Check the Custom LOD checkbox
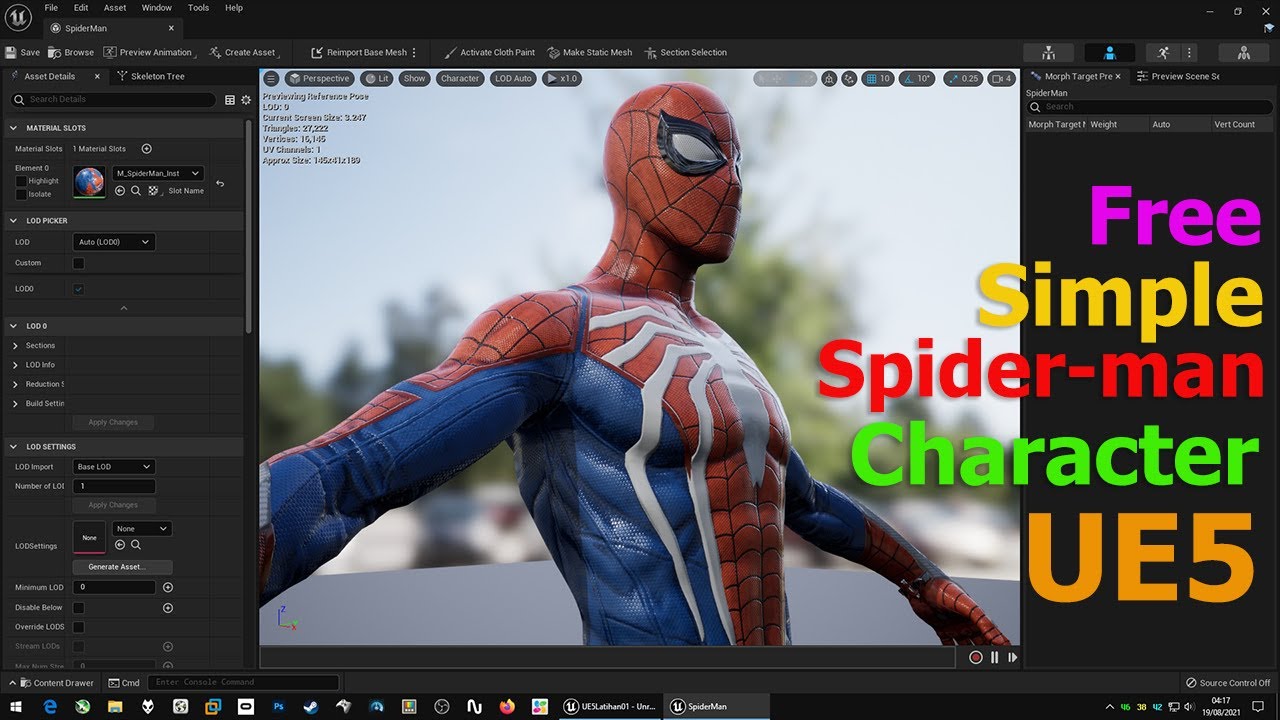The image size is (1280, 720). 79,263
